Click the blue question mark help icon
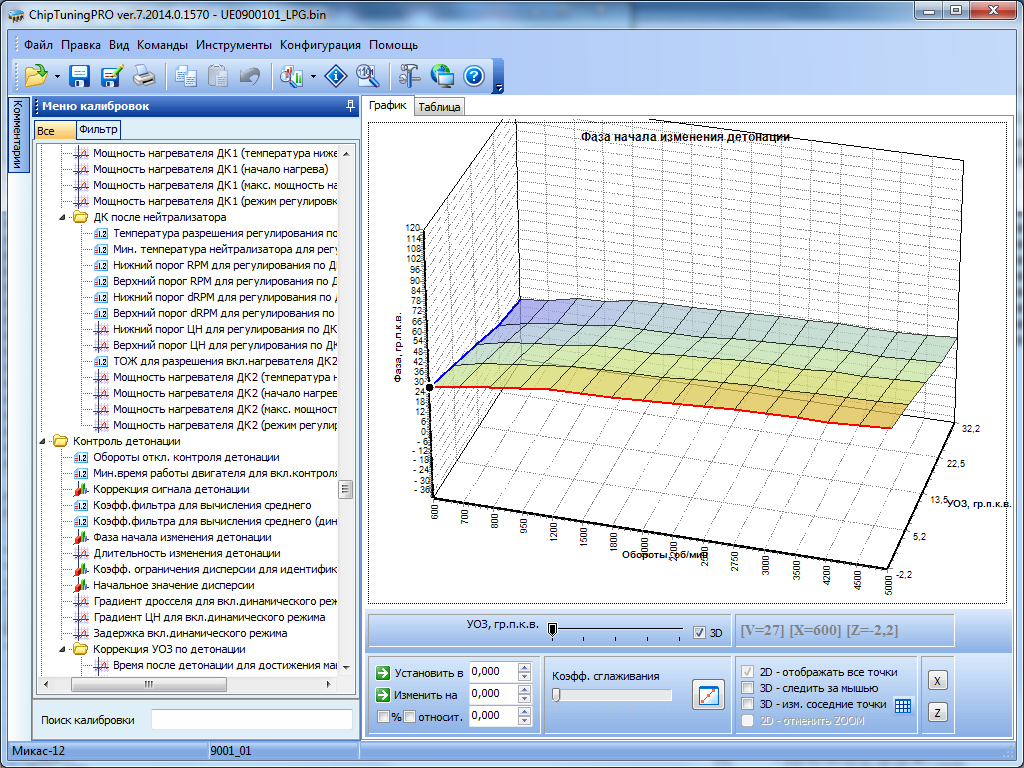This screenshot has height=768, width=1024. [474, 75]
